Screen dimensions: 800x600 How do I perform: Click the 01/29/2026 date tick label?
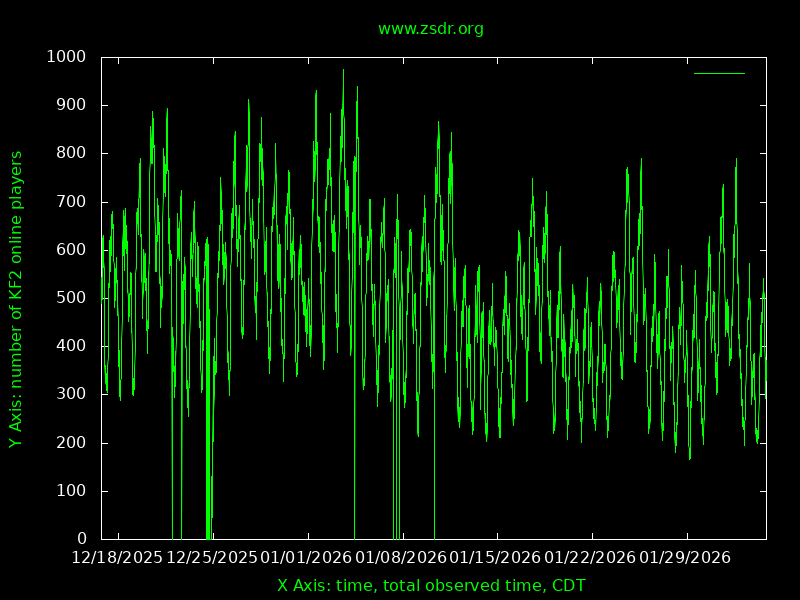(x=684, y=556)
